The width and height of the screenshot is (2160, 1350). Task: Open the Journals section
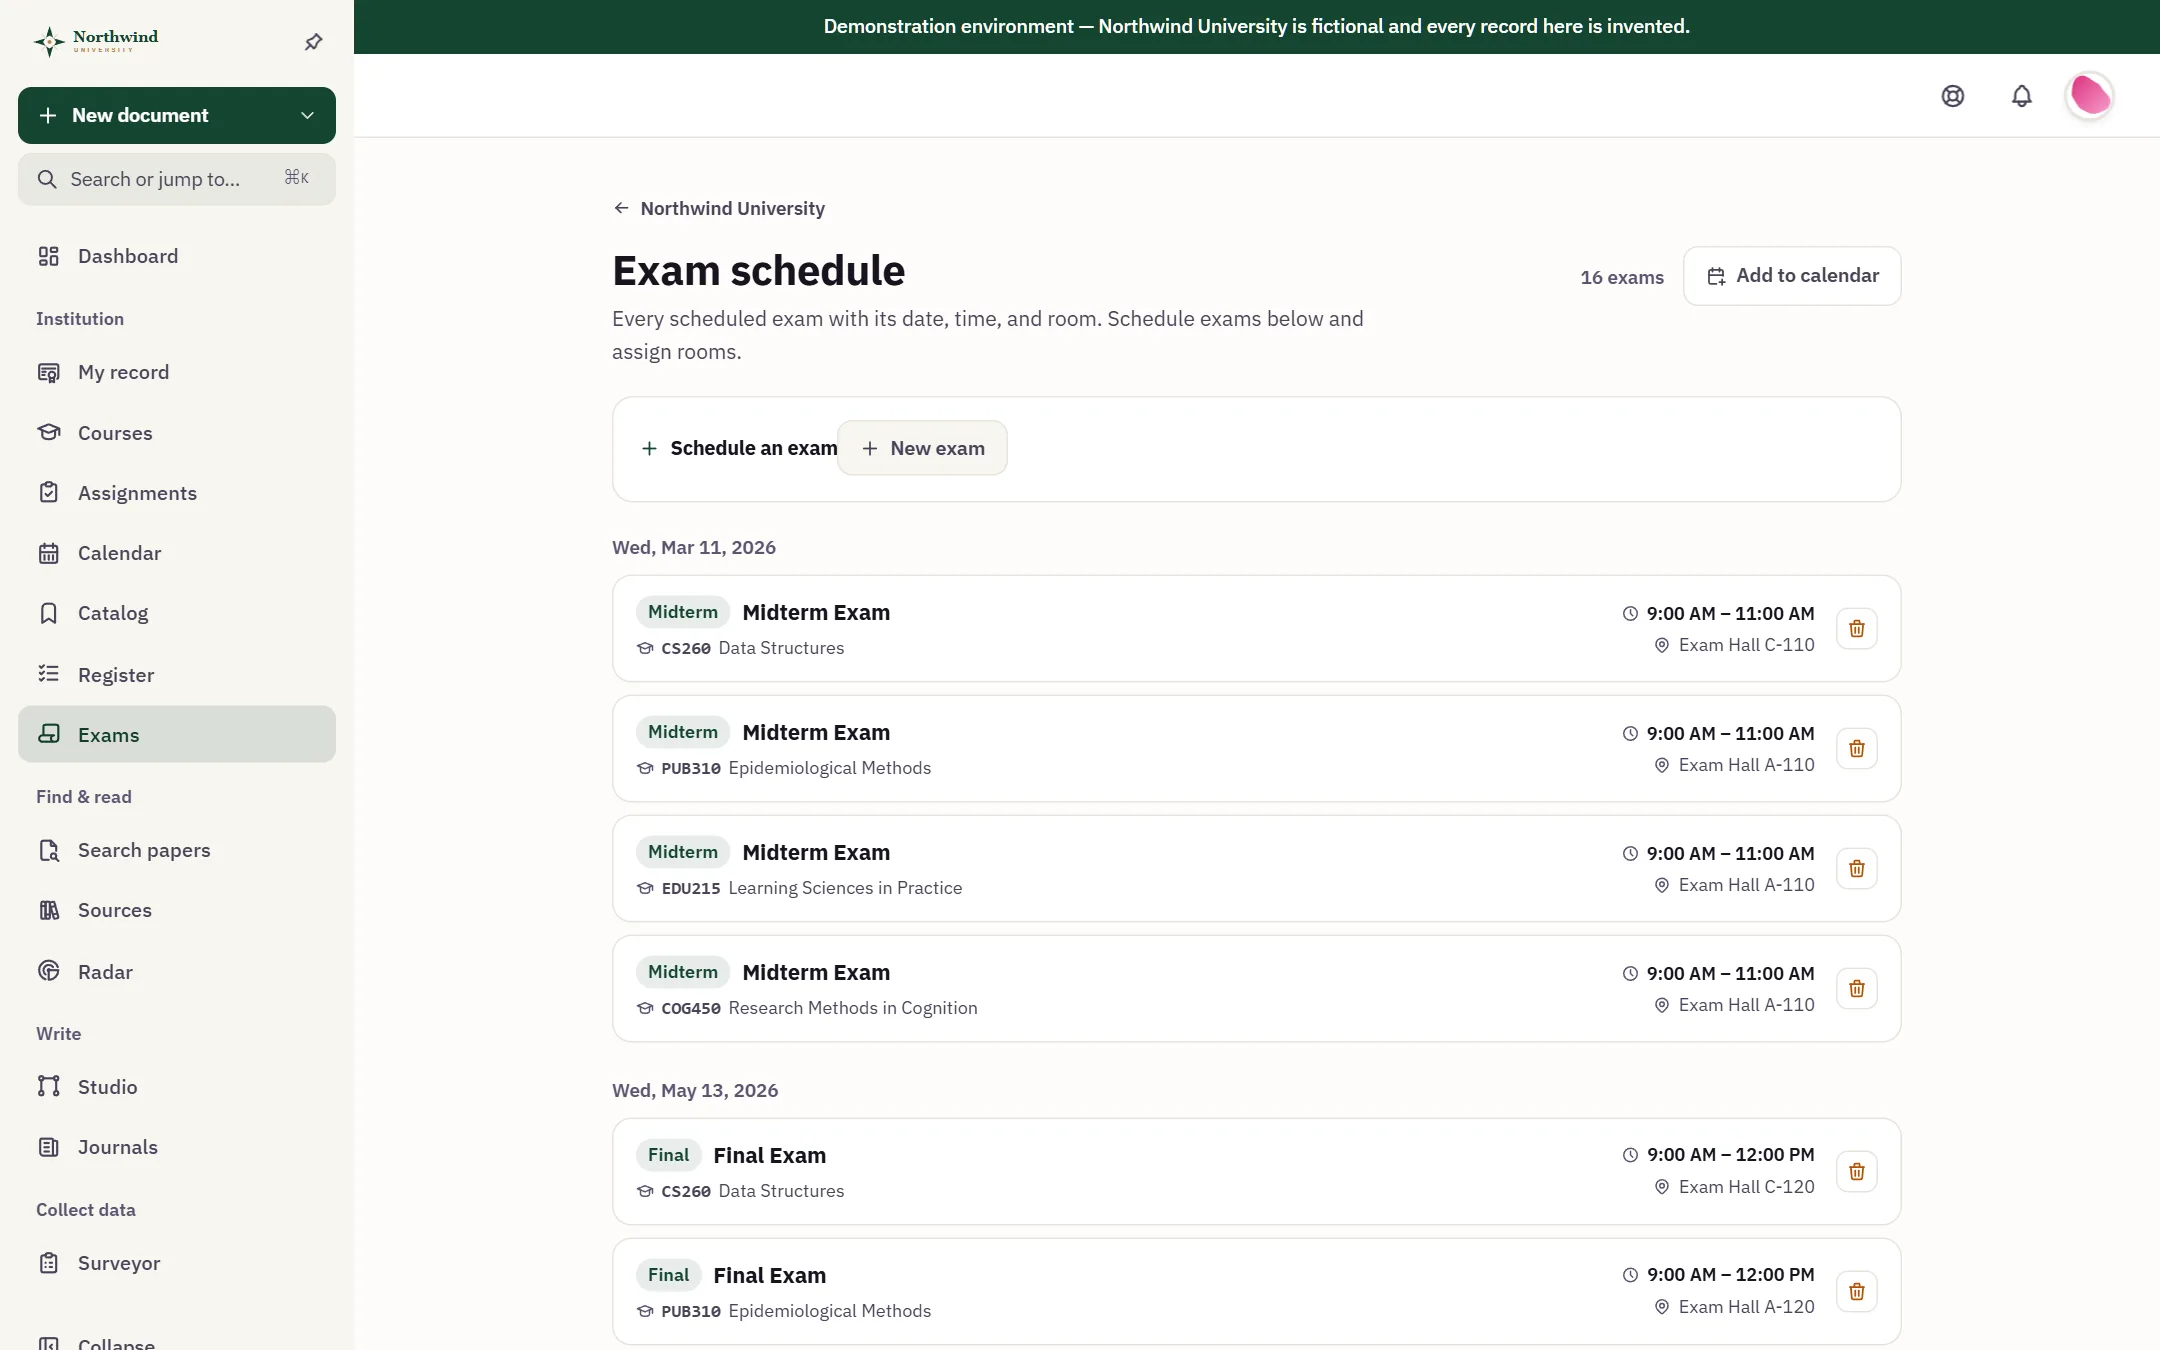click(177, 1147)
